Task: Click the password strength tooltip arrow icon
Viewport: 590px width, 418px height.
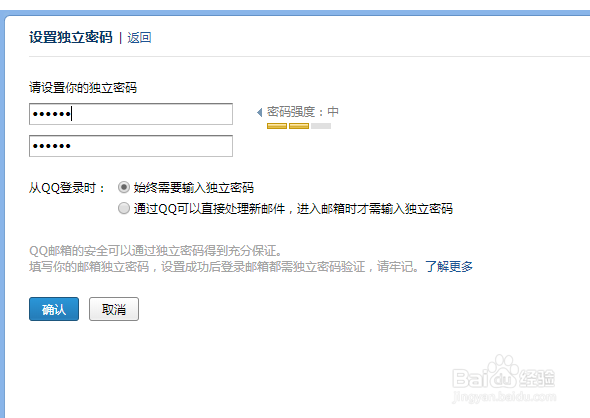Action: click(x=259, y=112)
